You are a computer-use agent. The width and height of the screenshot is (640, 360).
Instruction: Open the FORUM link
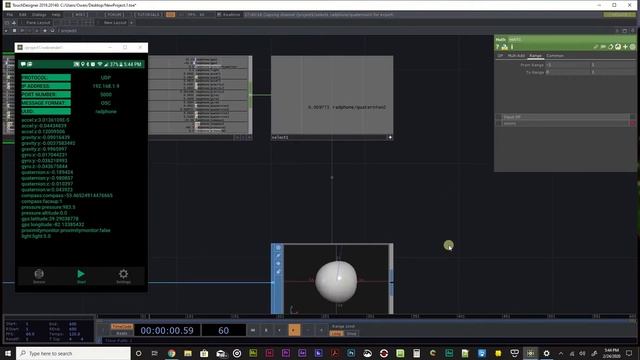click(x=114, y=15)
